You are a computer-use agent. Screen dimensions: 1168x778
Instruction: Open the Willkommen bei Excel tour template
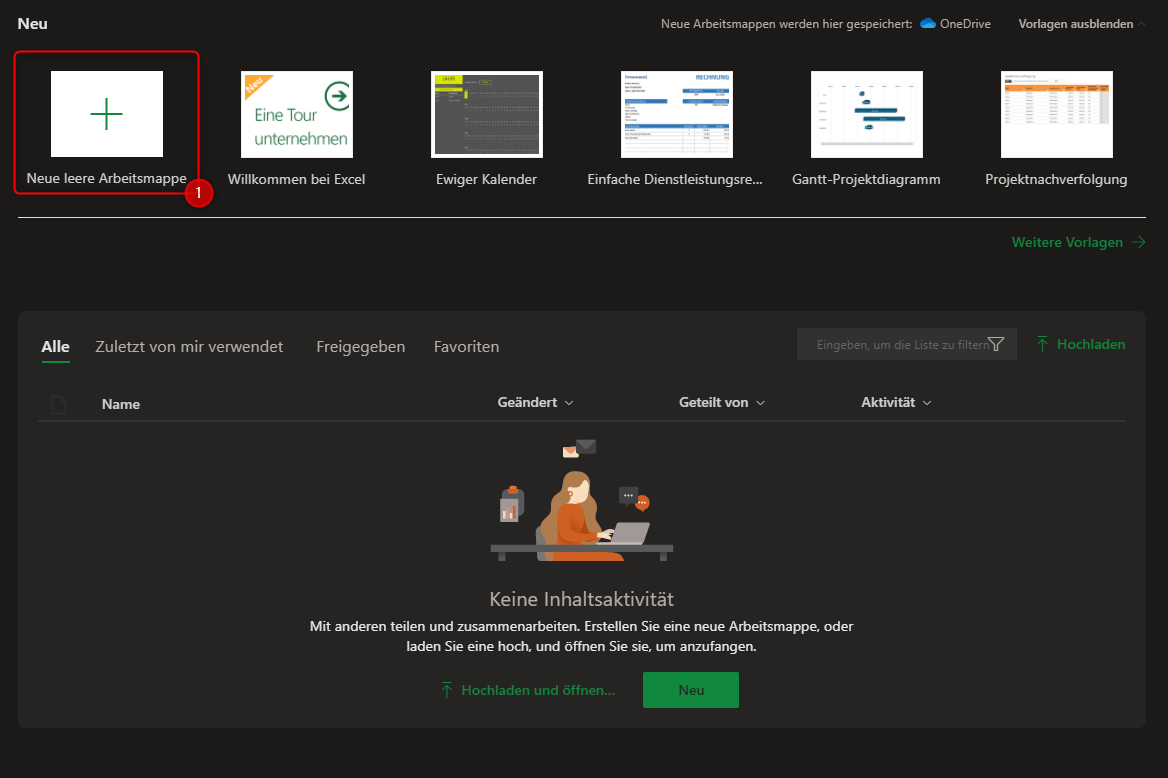coord(297,114)
